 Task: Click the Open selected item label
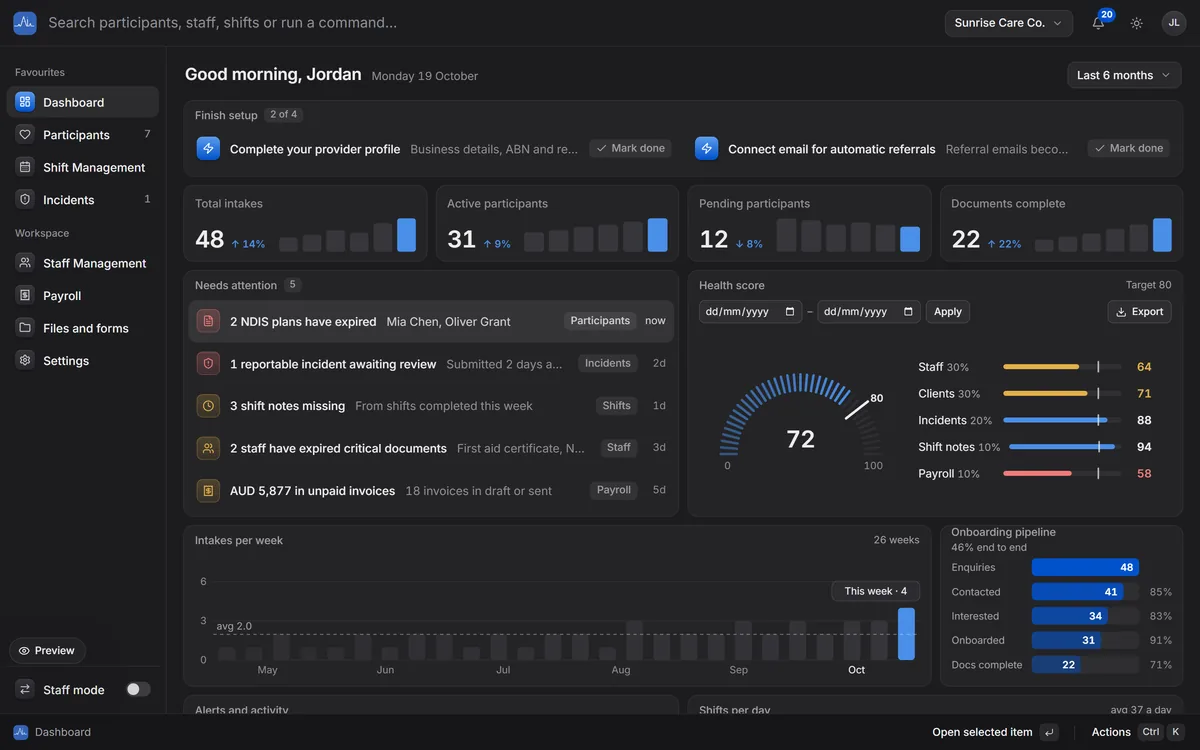(x=982, y=732)
